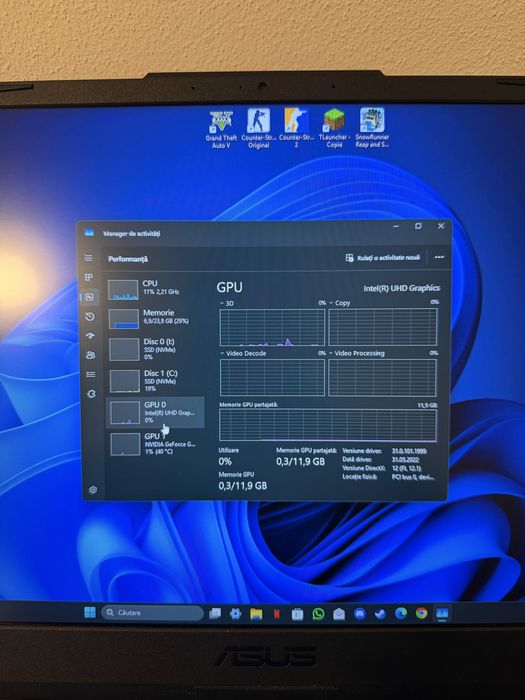Screen dimensions: 525x700
Task: Click the Copy engine usage graph
Action: pos(383,327)
